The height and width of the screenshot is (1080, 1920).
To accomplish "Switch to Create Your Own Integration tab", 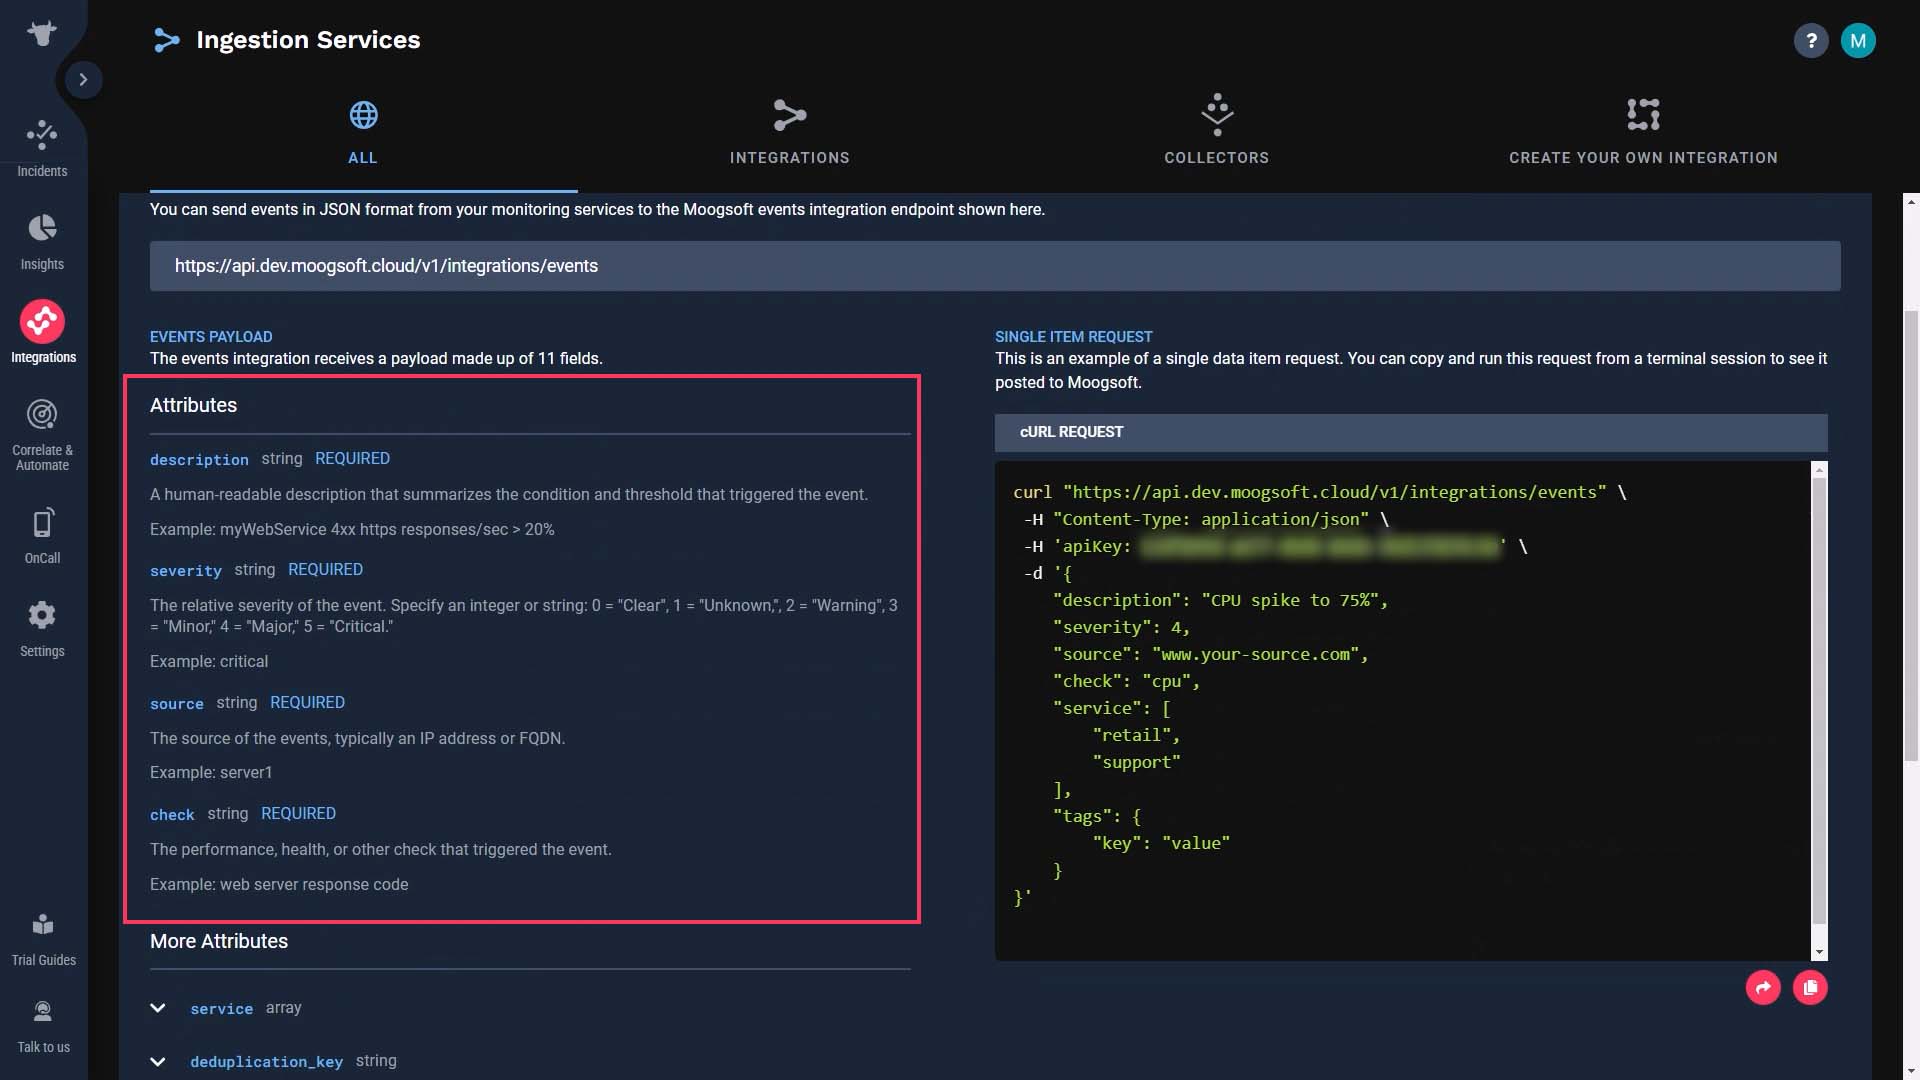I will (x=1643, y=133).
